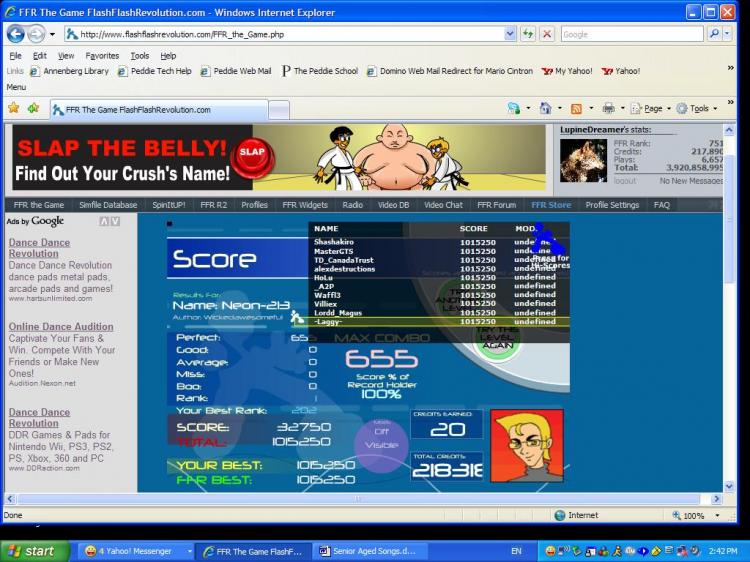Open the Profile Settings nav item
This screenshot has width=750, height=562.
[612, 205]
